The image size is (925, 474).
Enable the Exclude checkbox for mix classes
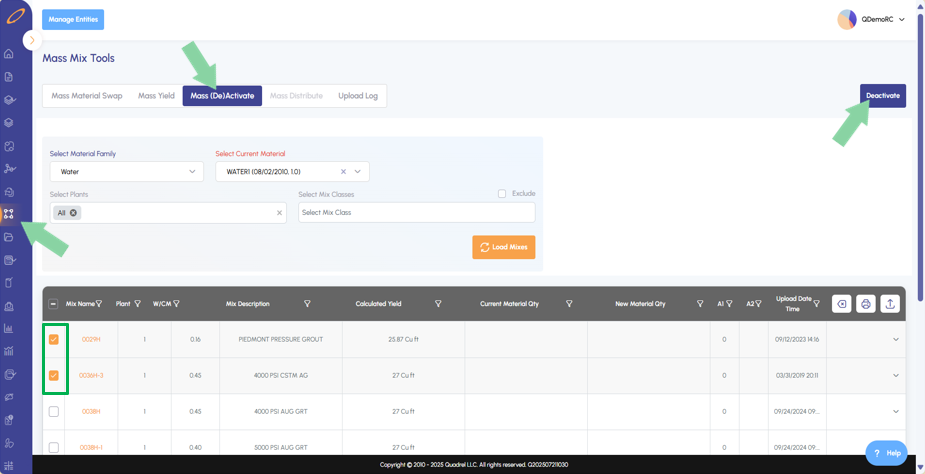click(502, 194)
